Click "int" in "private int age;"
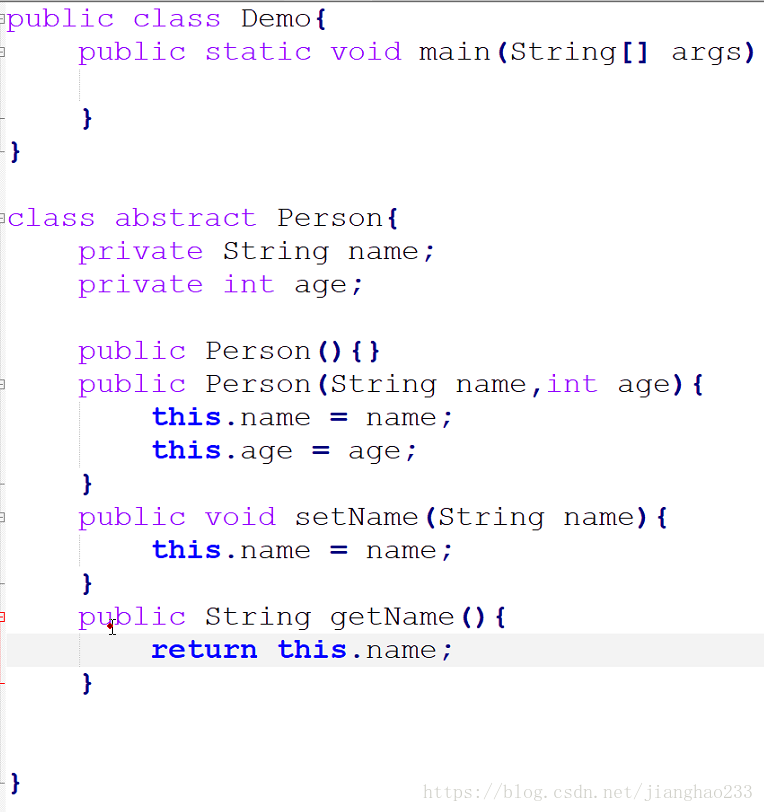Image resolution: width=764 pixels, height=812 pixels. (249, 284)
